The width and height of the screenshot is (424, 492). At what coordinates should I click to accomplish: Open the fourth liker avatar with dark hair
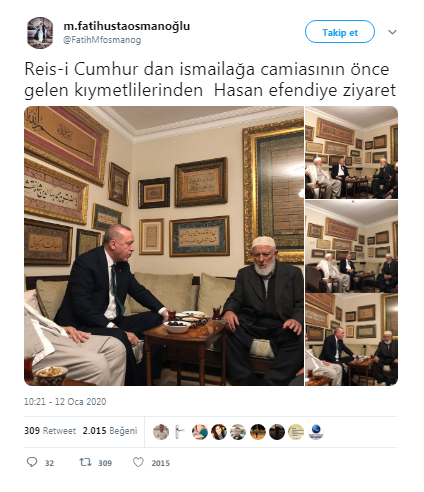click(x=219, y=432)
